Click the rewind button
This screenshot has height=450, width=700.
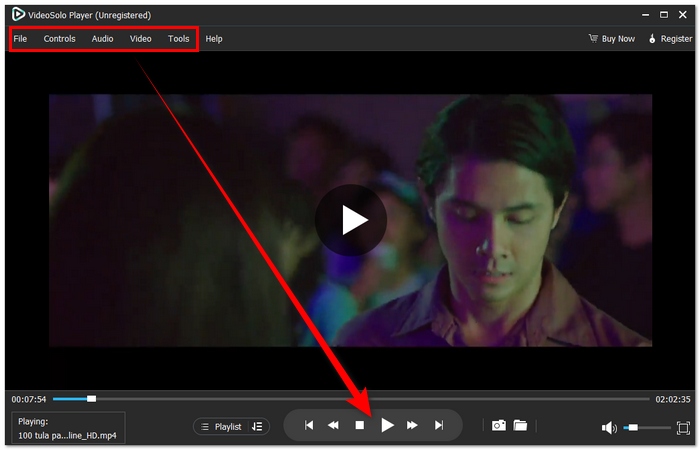[333, 425]
